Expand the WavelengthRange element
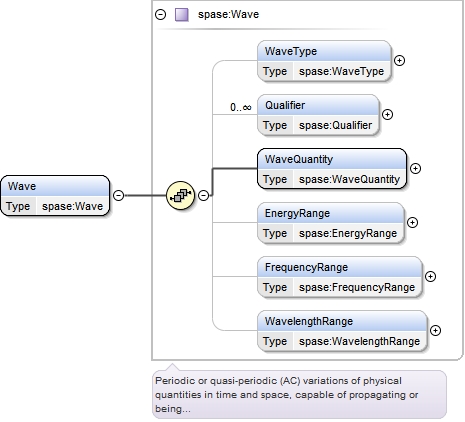Image resolution: width=465 pixels, height=422 pixels. (435, 331)
